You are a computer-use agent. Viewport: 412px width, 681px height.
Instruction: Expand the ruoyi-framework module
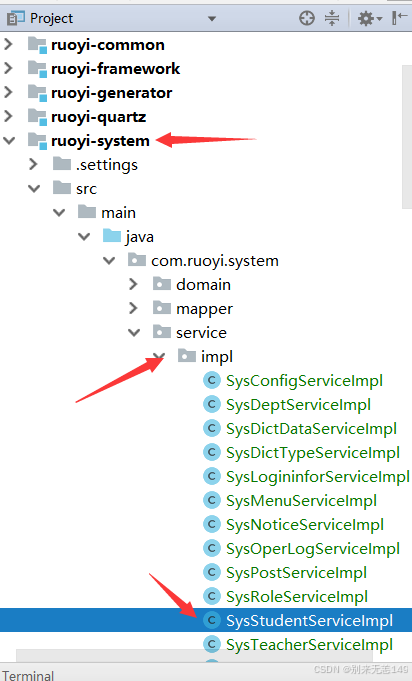8,68
